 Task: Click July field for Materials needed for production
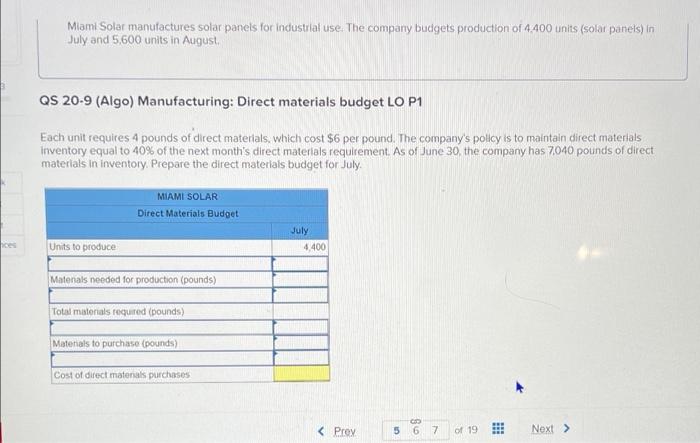coord(300,280)
